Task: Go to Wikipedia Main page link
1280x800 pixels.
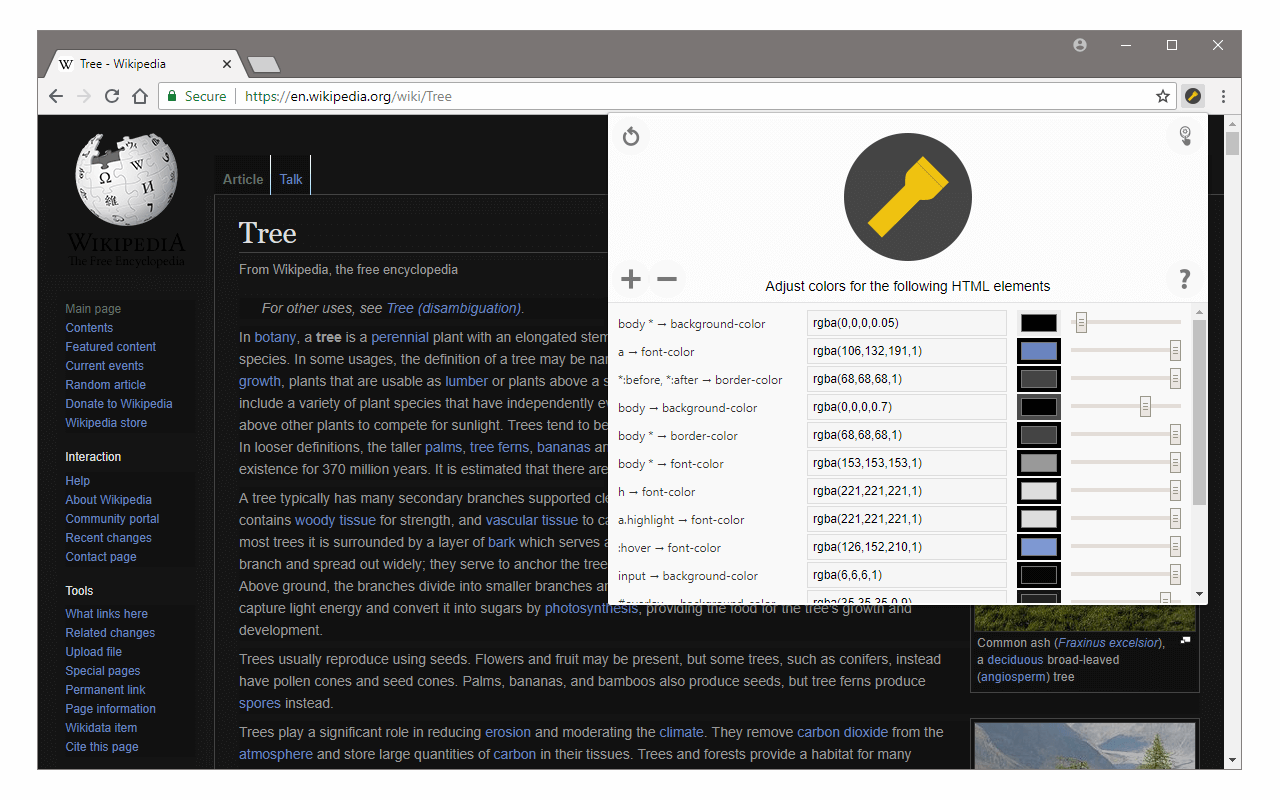Action: coord(93,309)
